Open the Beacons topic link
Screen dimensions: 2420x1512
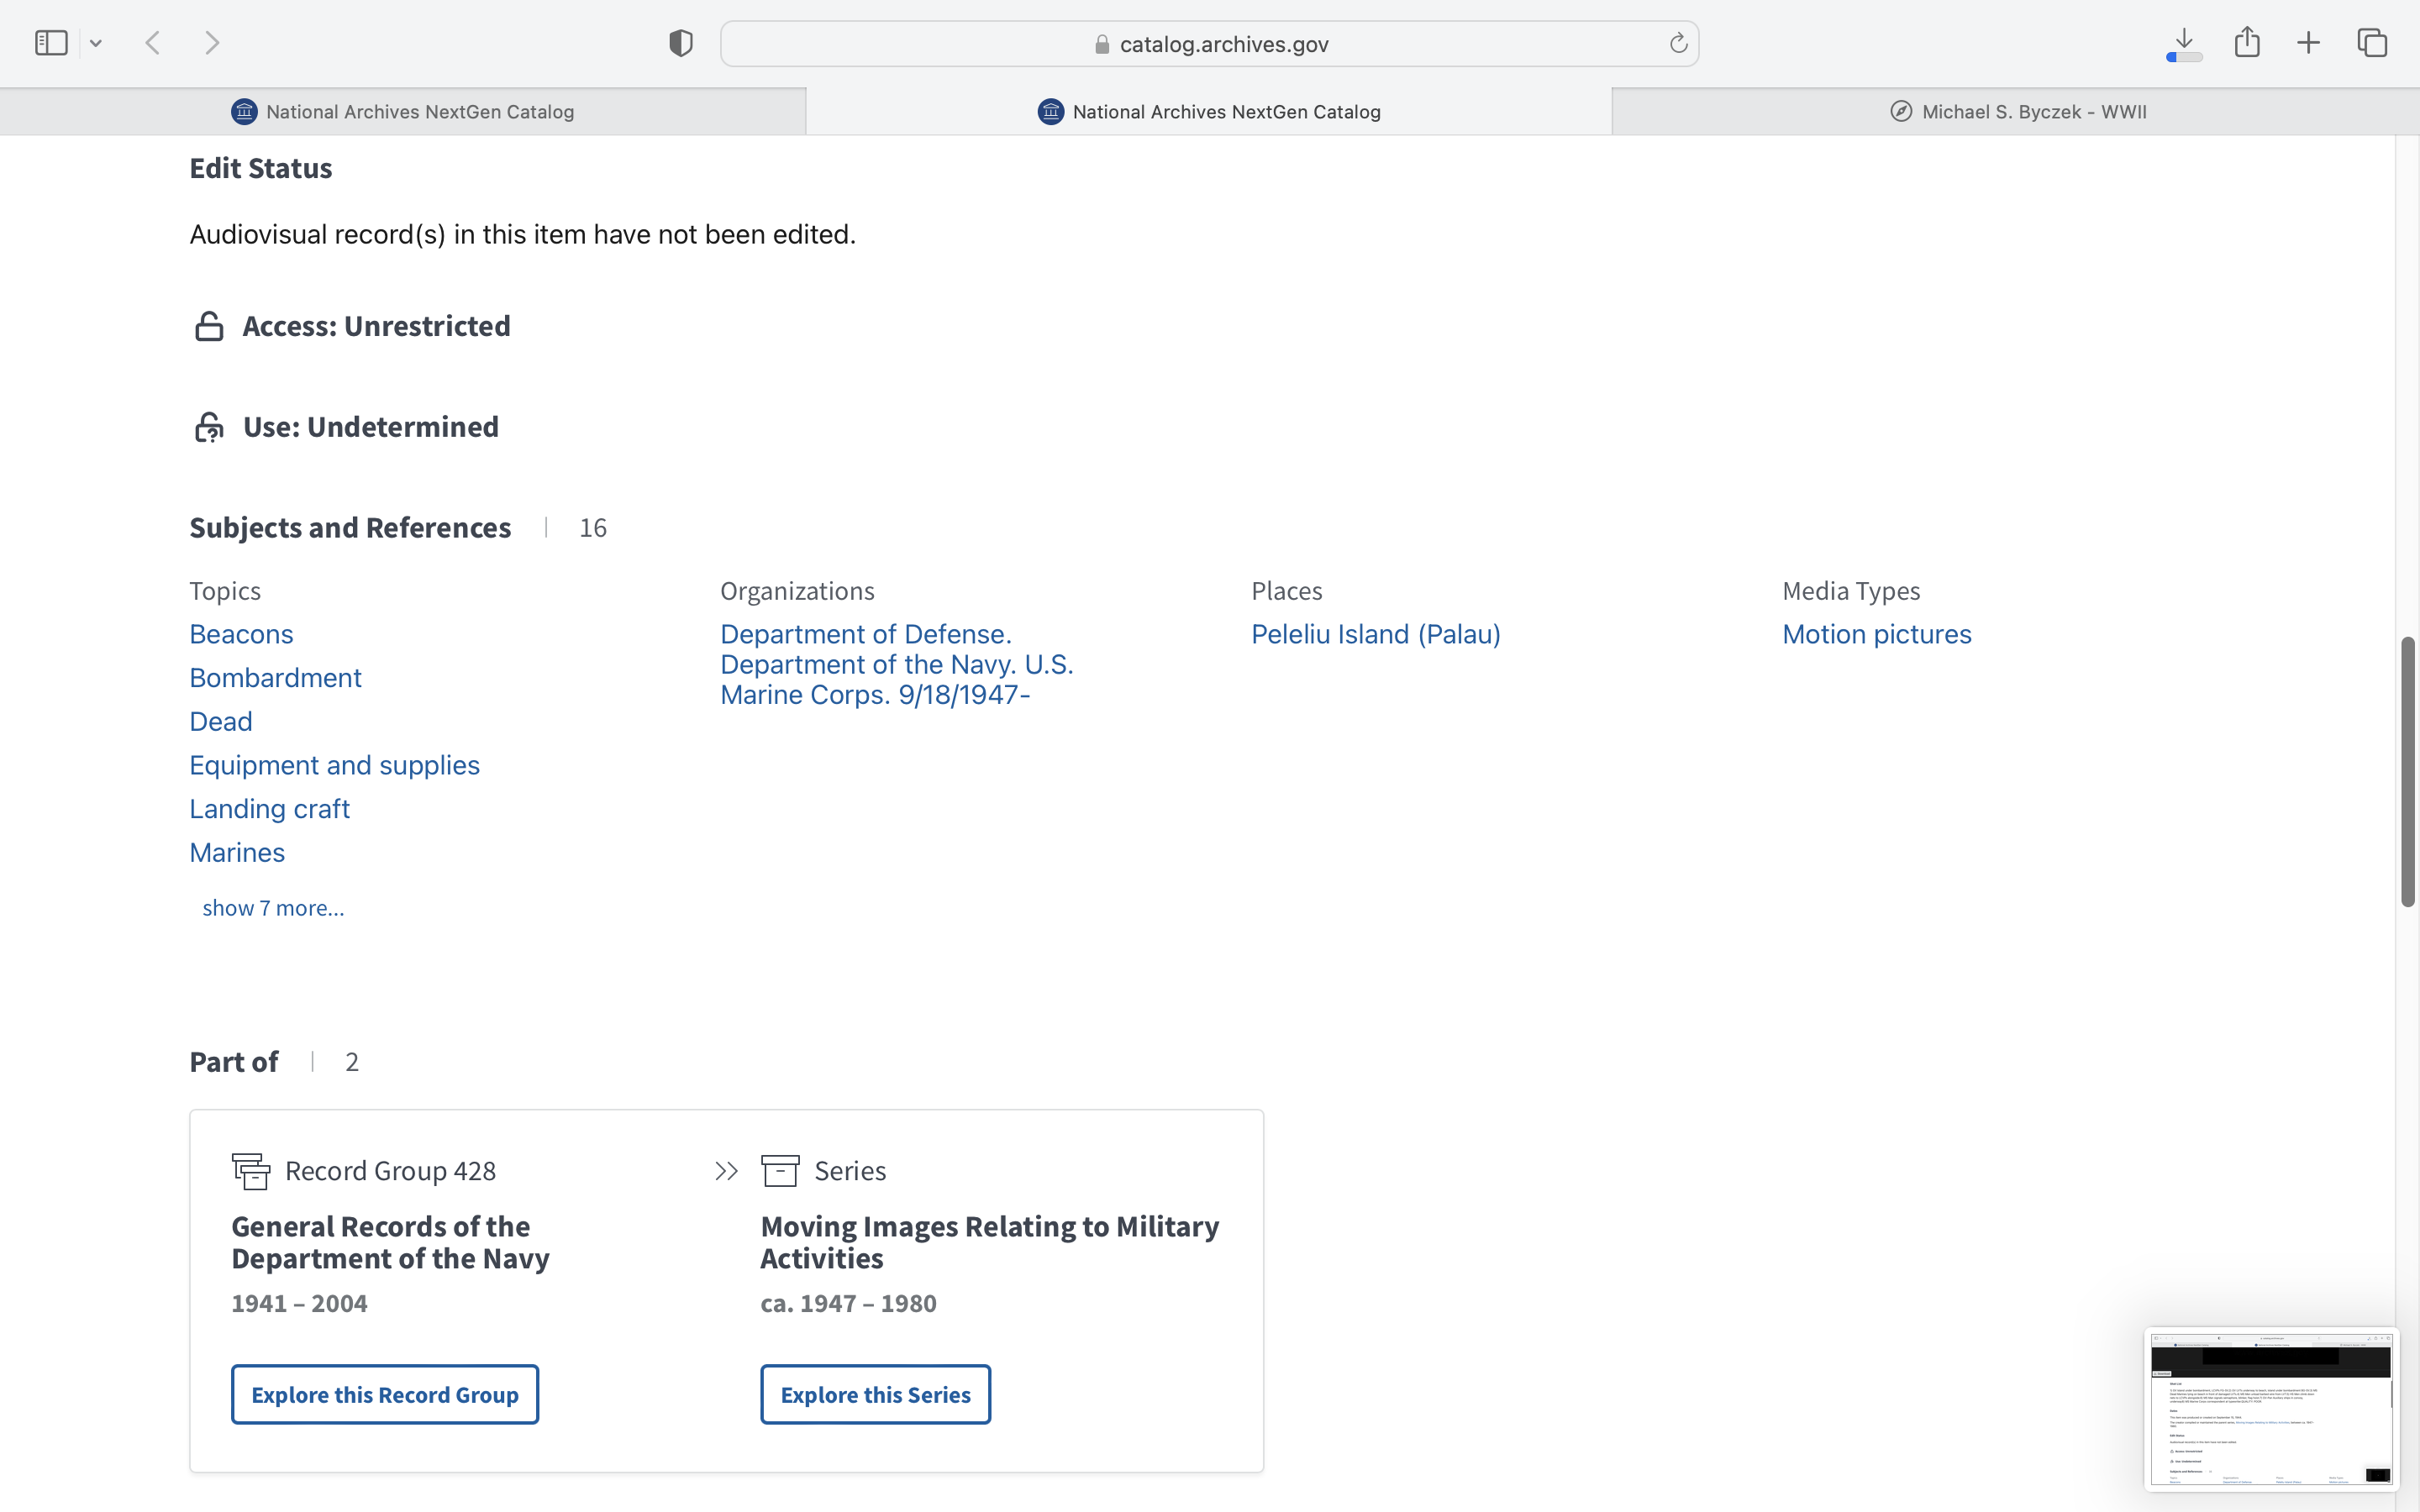[x=241, y=634]
